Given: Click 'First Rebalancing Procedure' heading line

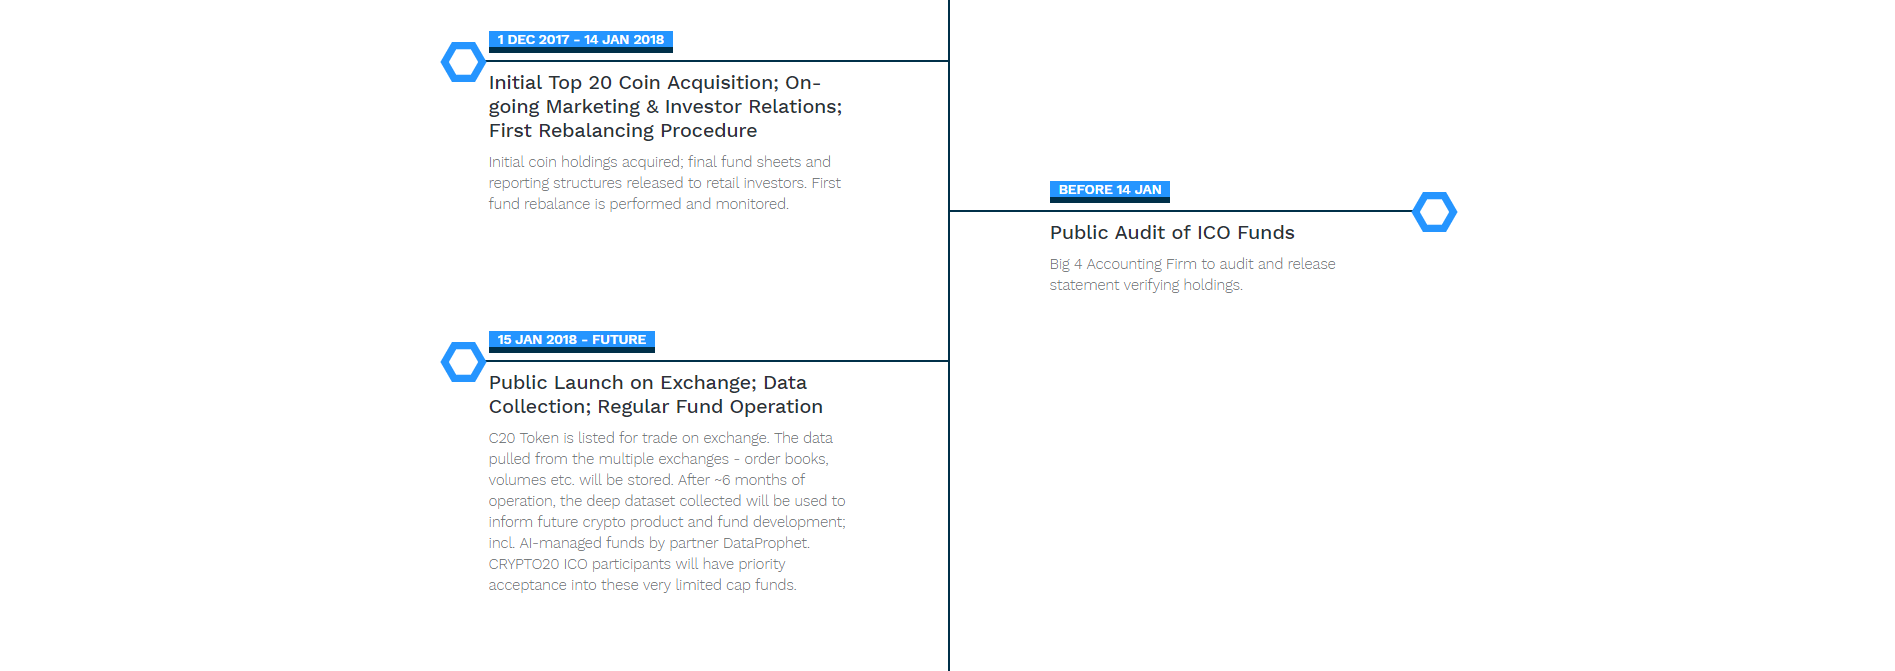Looking at the screenshot, I should pos(623,130).
